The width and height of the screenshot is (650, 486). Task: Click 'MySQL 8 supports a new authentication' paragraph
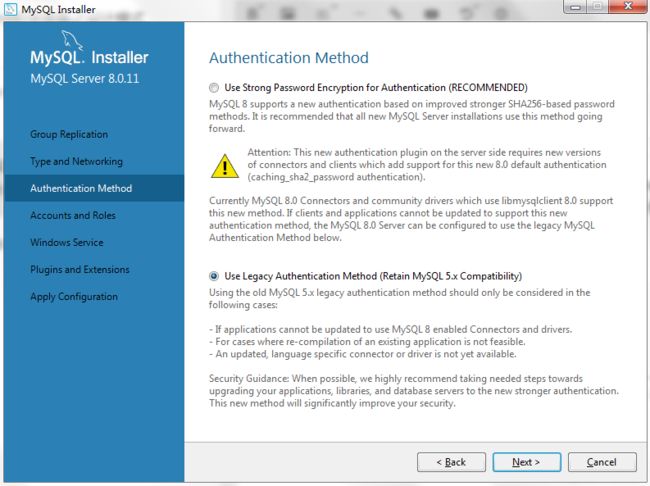(412, 116)
